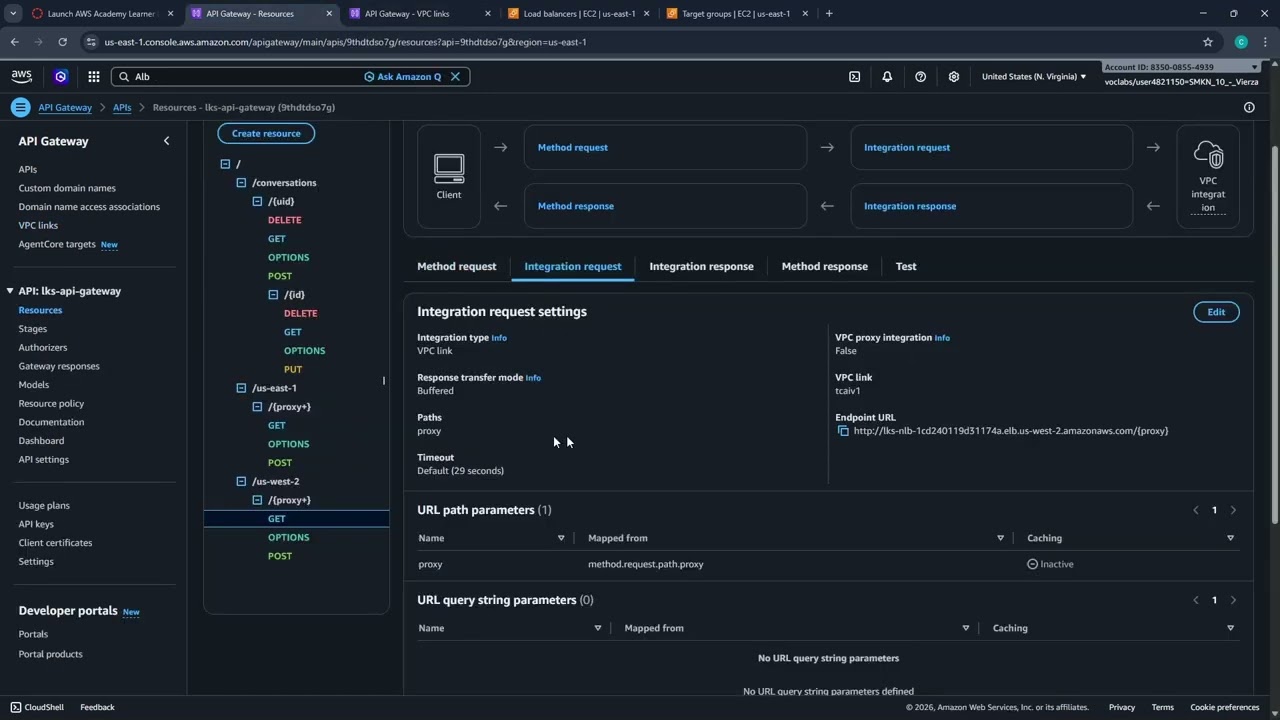Open CloudShell from the bottom bar
This screenshot has width=1280, height=720.
pyautogui.click(x=37, y=707)
